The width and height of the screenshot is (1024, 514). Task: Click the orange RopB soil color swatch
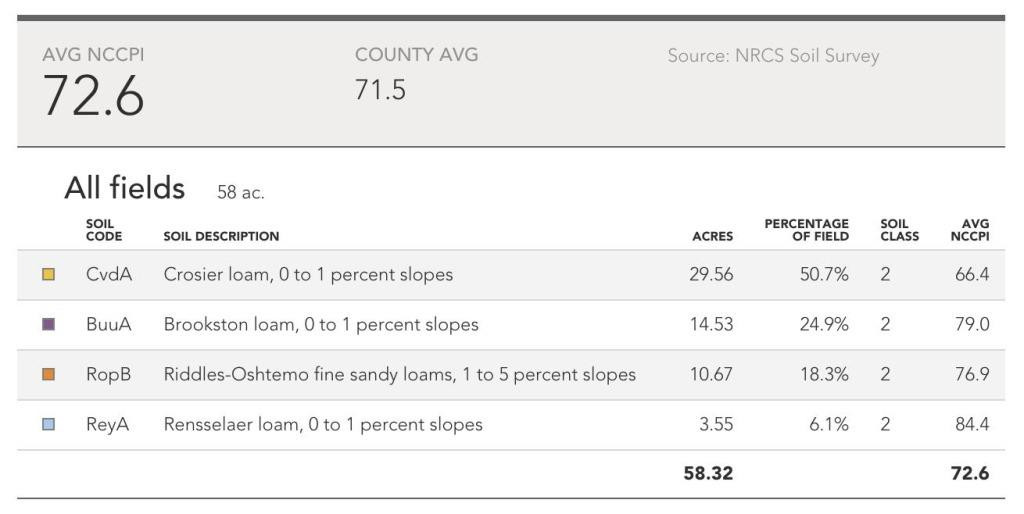[x=49, y=375]
